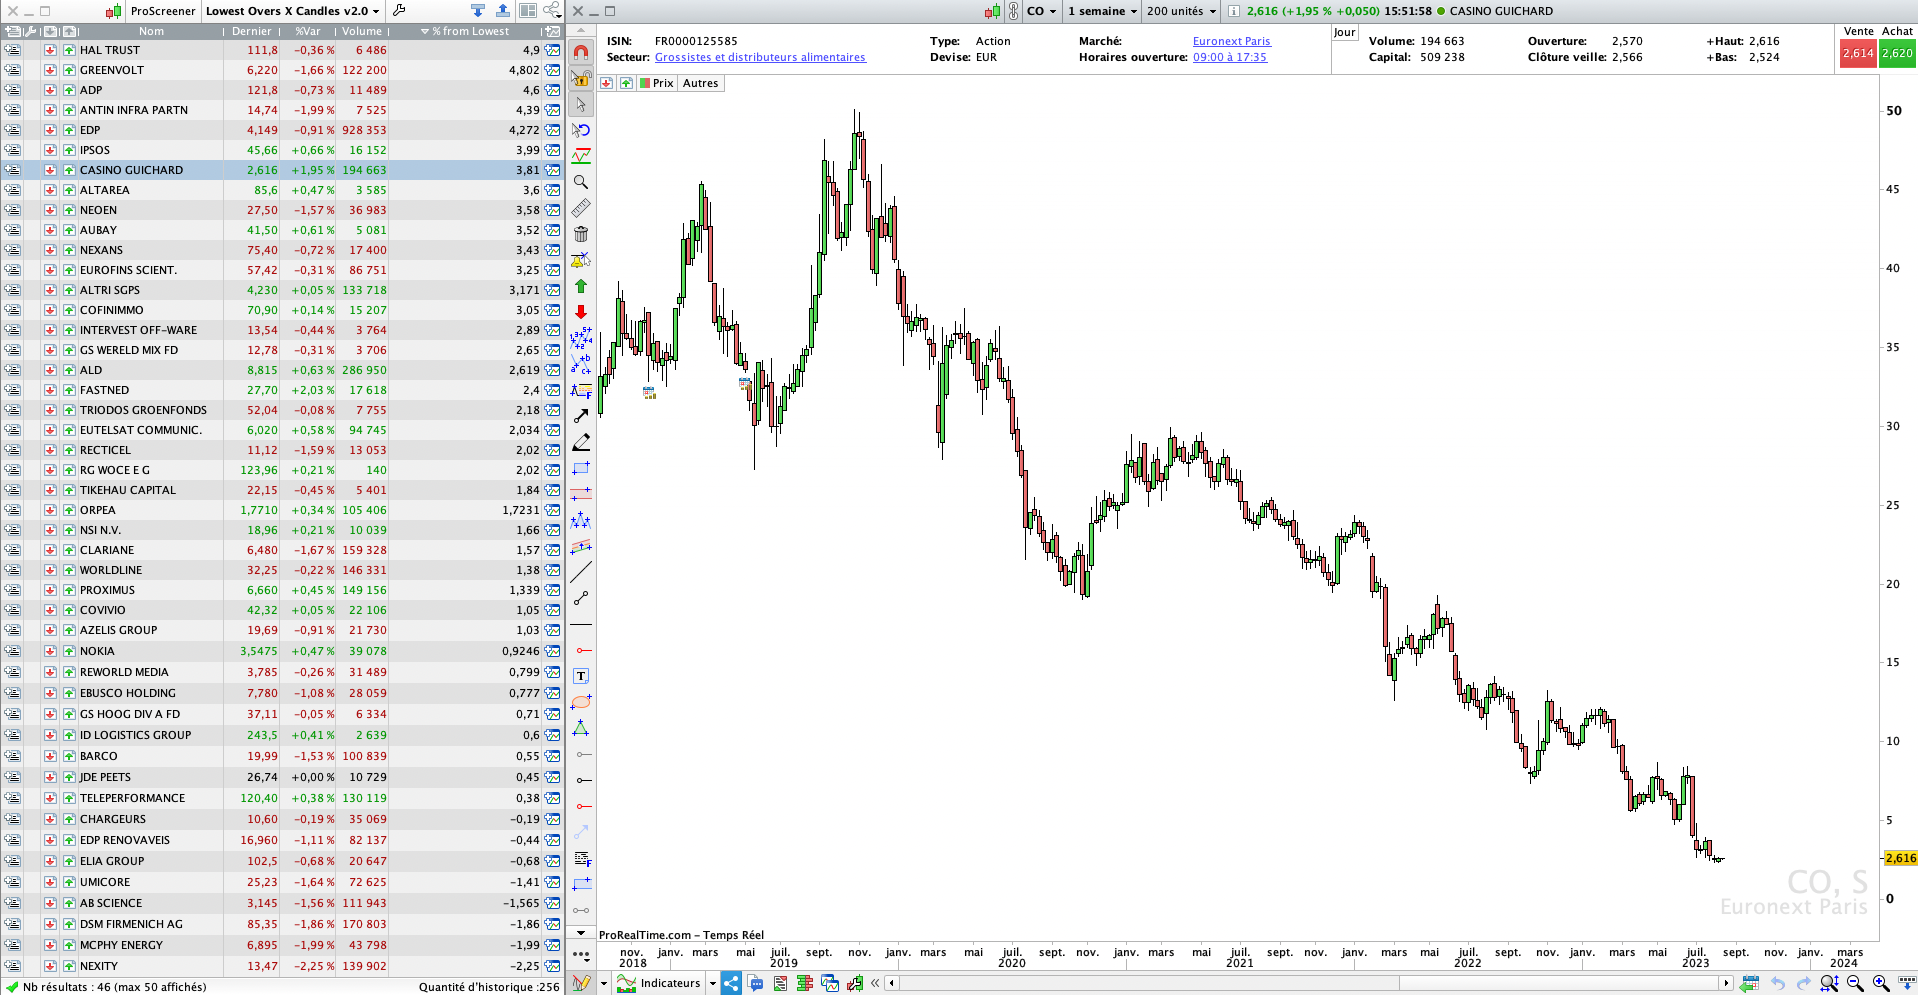This screenshot has height=995, width=1918.
Task: Click the red plus toggle beside Prix tab
Action: click(x=607, y=83)
